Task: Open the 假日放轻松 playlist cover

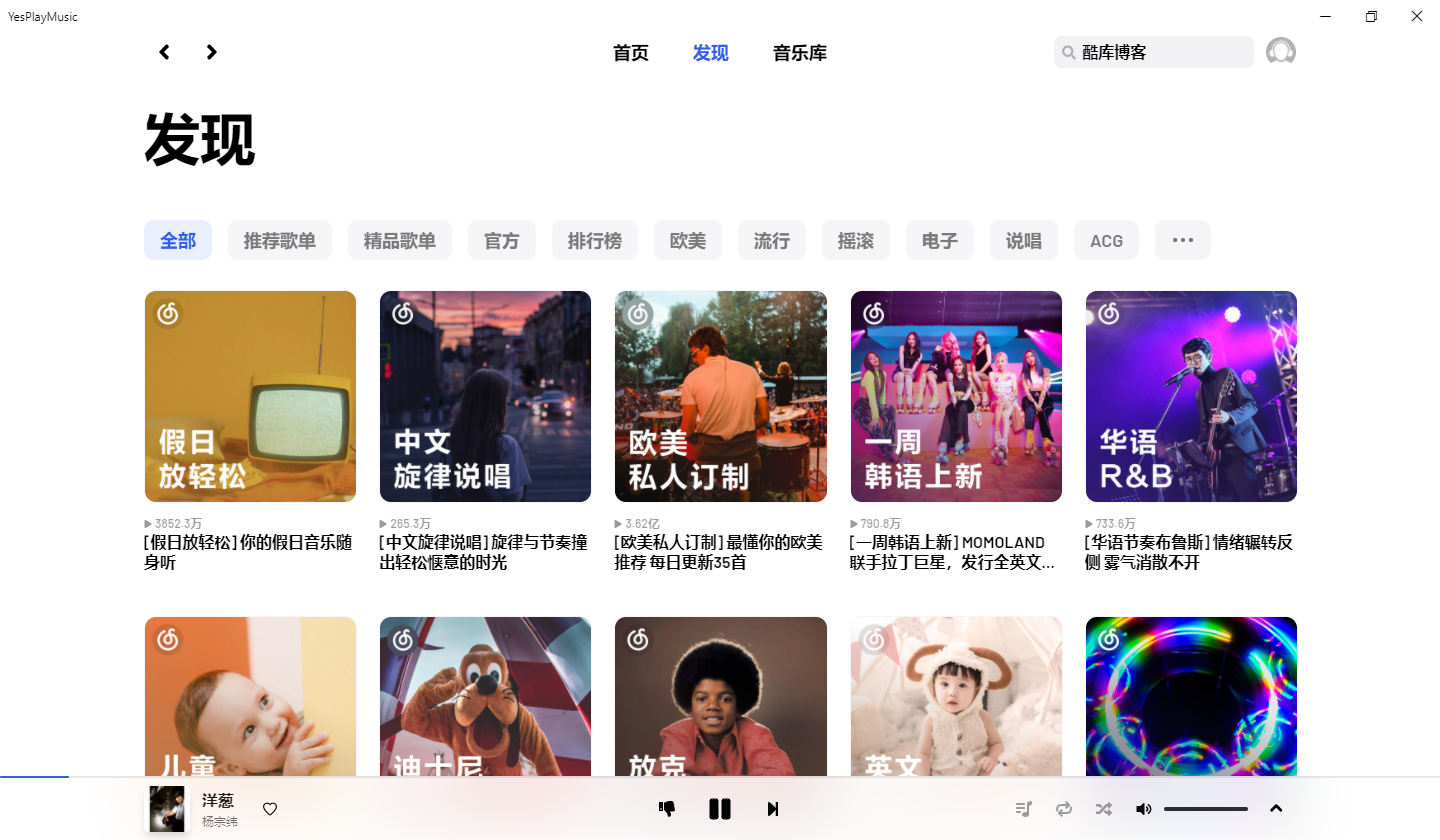Action: click(x=250, y=396)
